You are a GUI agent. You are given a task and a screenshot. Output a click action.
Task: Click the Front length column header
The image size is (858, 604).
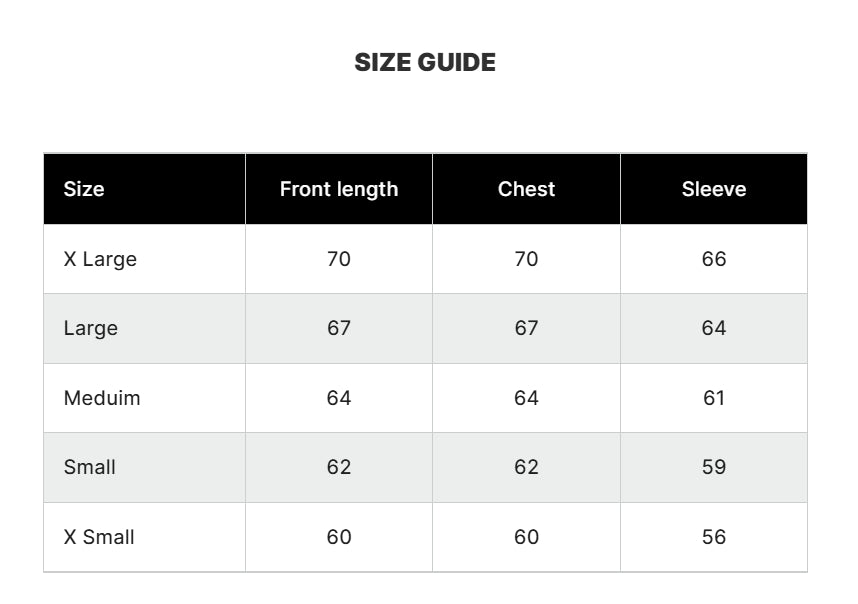pos(339,189)
